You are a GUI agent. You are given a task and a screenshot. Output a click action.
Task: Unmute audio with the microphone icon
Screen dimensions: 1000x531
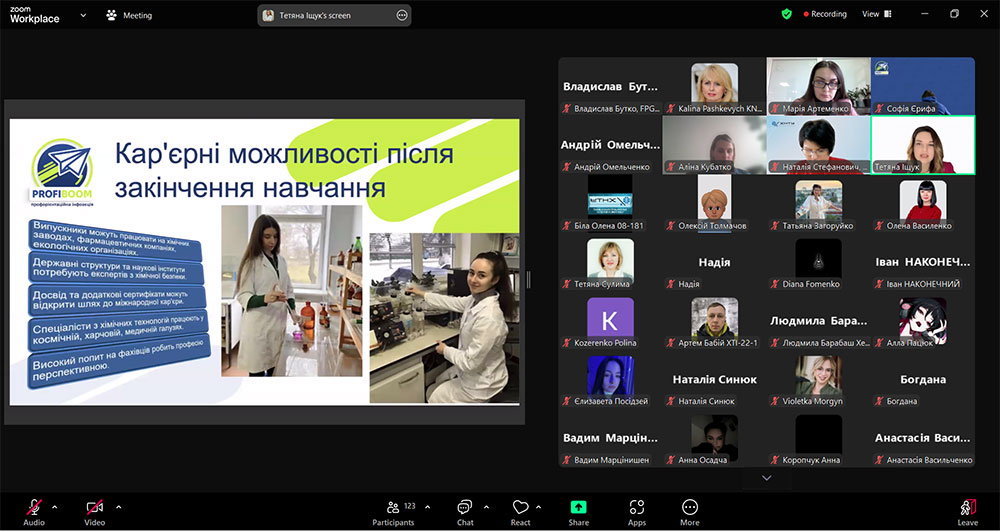[x=34, y=507]
